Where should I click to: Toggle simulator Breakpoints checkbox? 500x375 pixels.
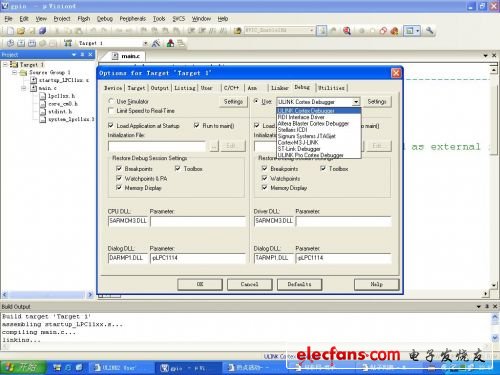tap(119, 169)
